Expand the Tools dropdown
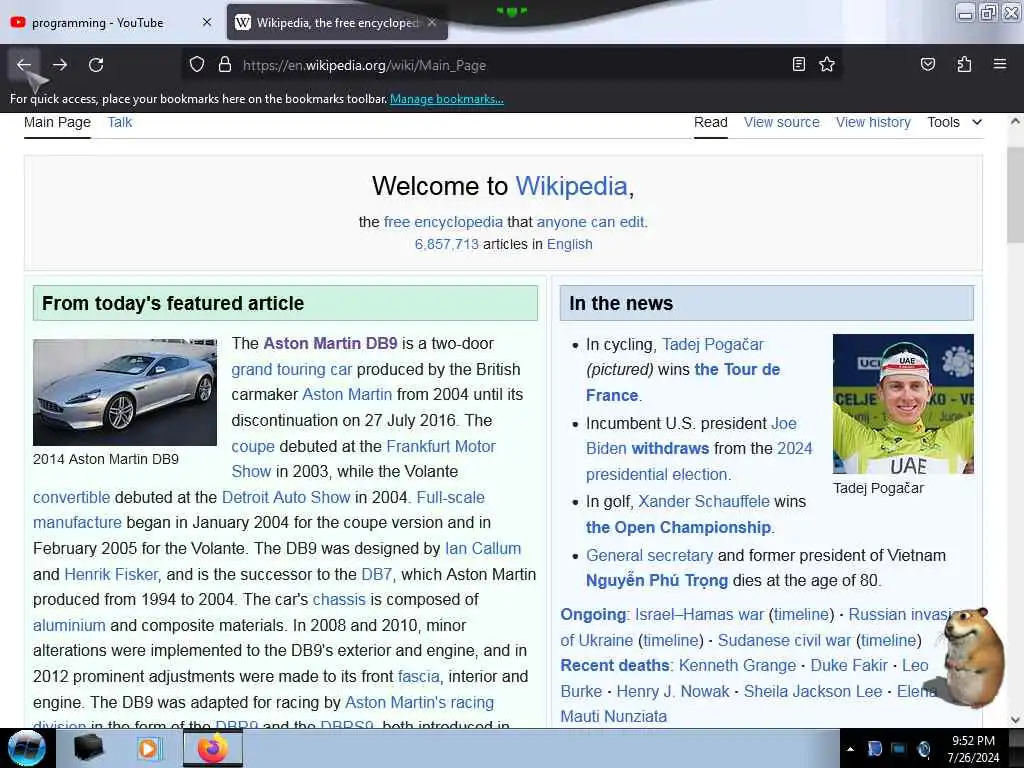This screenshot has width=1024, height=768. tap(954, 123)
